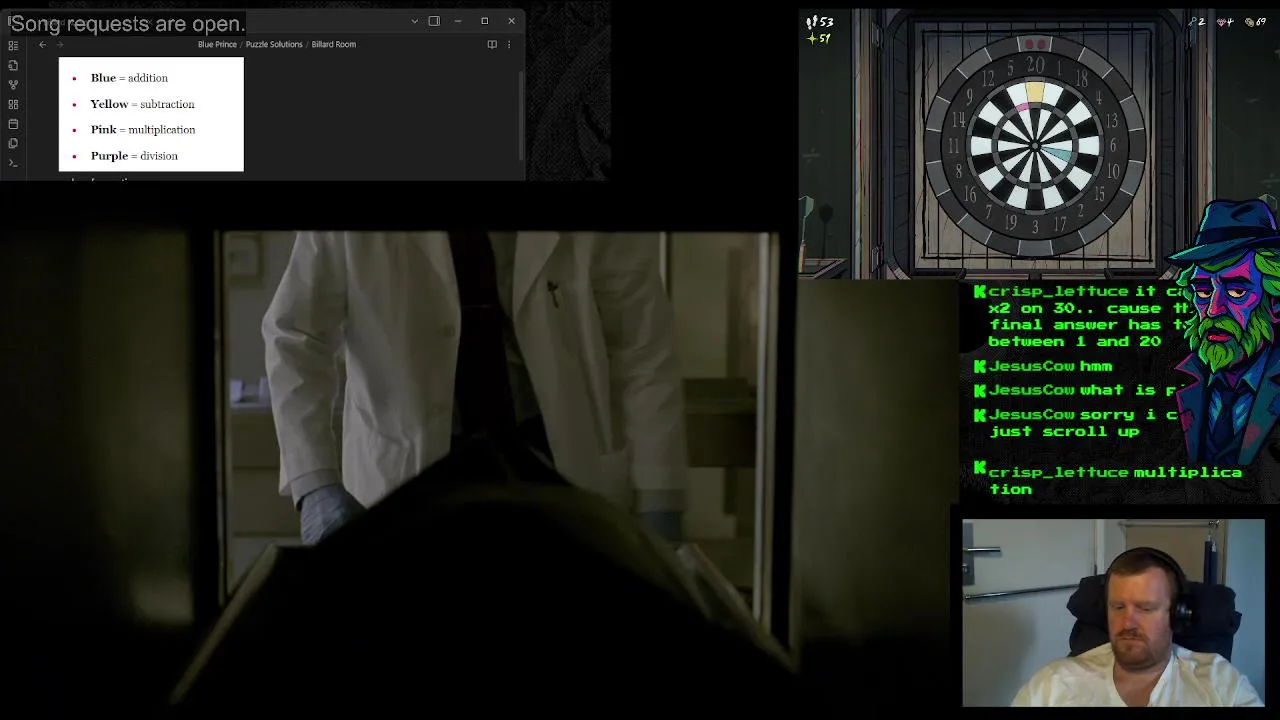Click the notes app vertical scrollbar
The image size is (1280, 720).
tap(520, 115)
